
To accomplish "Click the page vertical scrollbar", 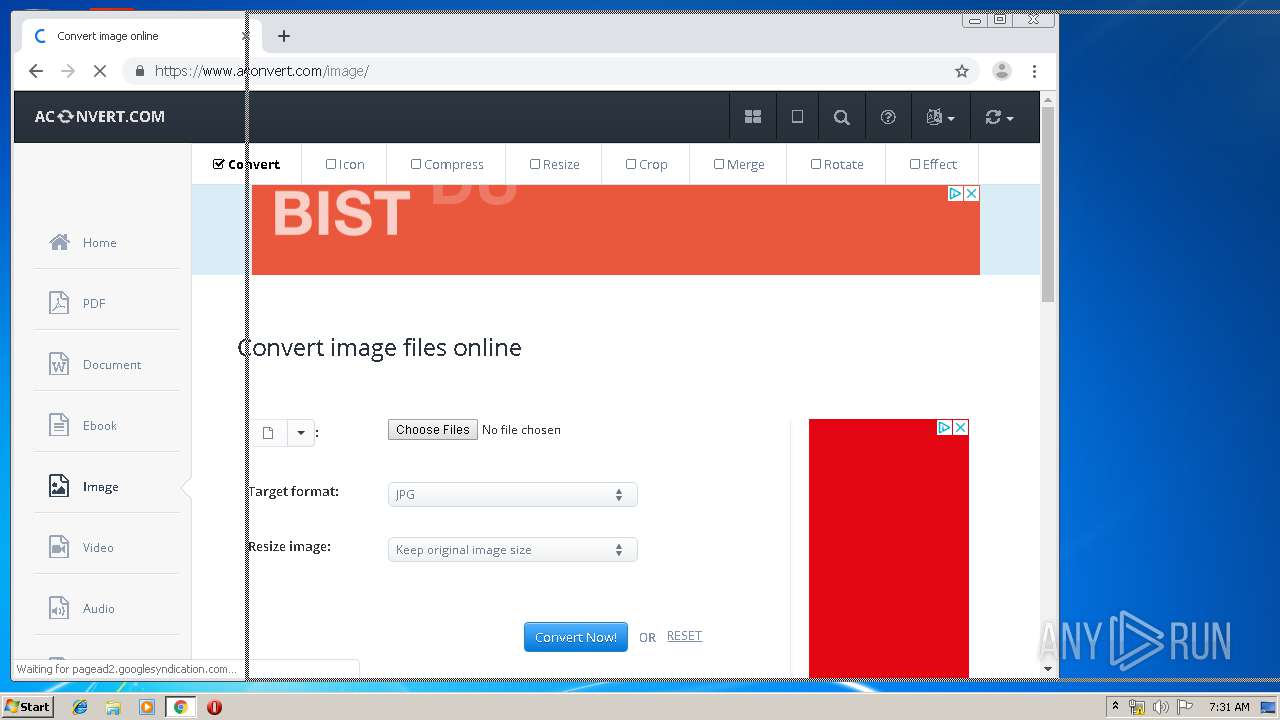I will click(1048, 203).
